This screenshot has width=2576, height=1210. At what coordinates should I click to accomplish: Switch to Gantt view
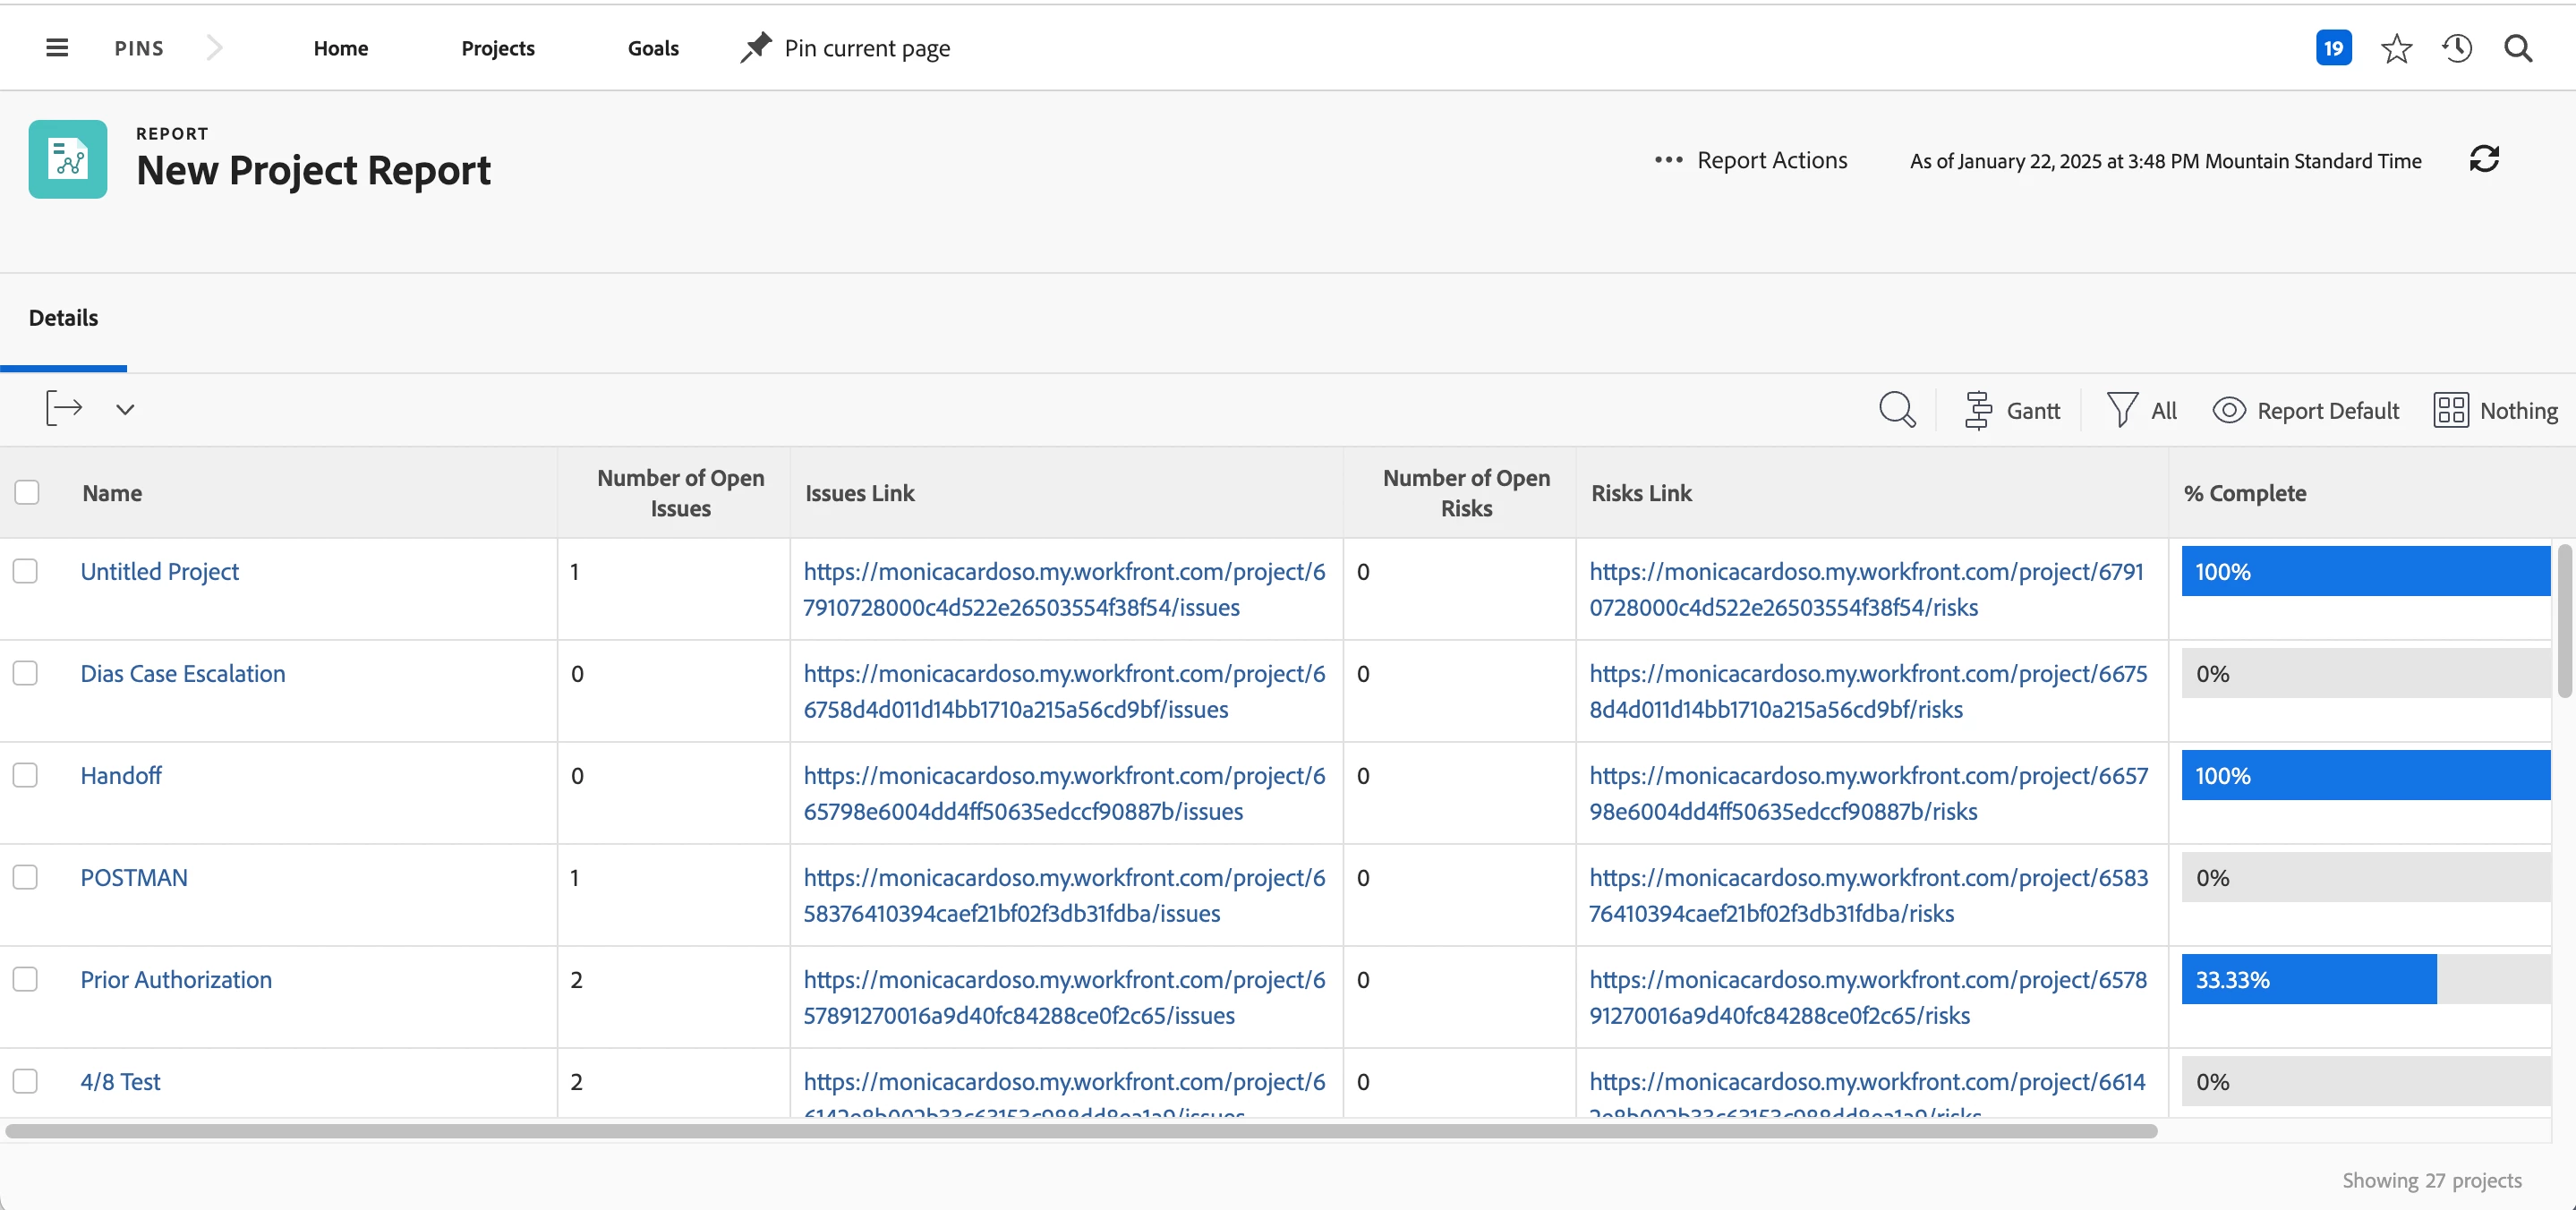pos(2012,410)
